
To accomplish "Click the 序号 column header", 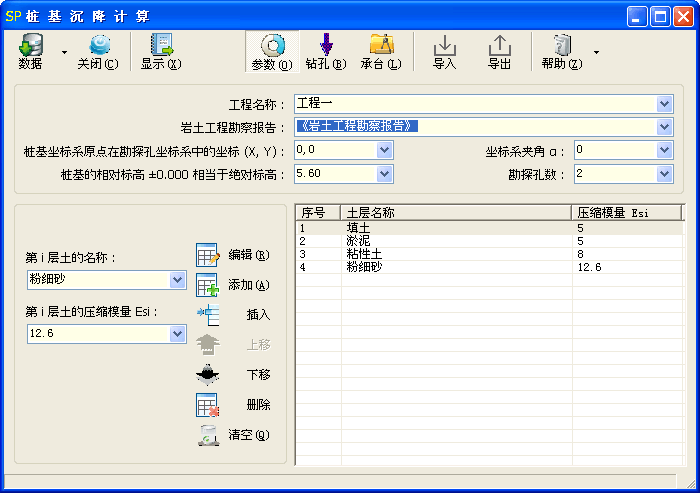I will point(318,213).
